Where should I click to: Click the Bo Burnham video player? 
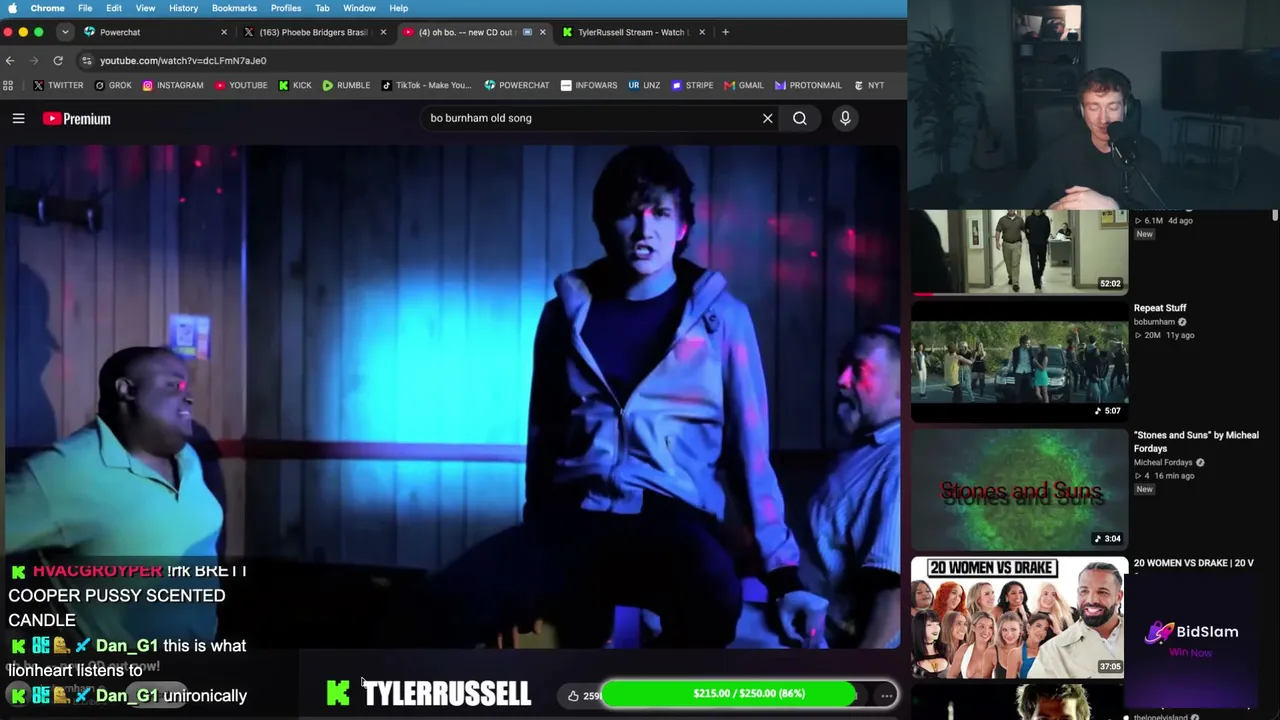coord(452,396)
